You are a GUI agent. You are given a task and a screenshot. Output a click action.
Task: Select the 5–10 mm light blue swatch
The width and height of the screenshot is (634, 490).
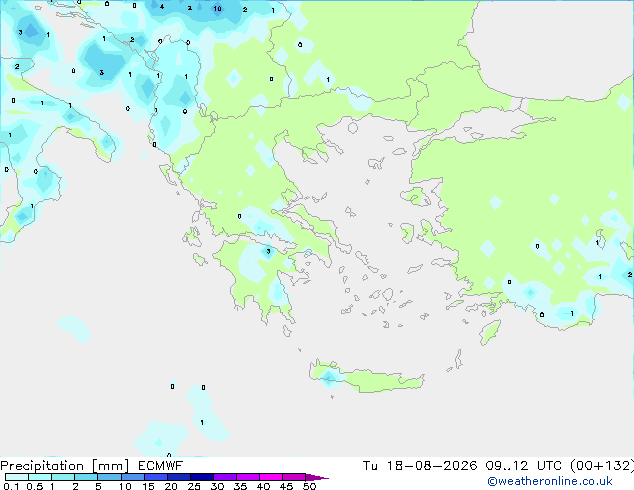109,477
